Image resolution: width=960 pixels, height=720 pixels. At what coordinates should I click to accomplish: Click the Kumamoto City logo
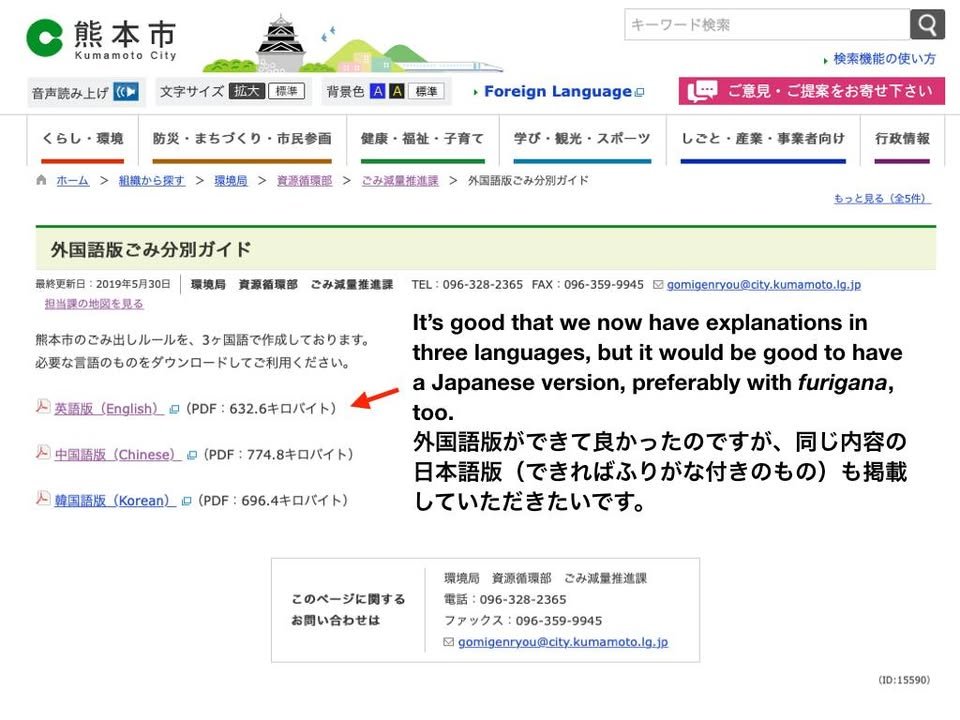[101, 39]
